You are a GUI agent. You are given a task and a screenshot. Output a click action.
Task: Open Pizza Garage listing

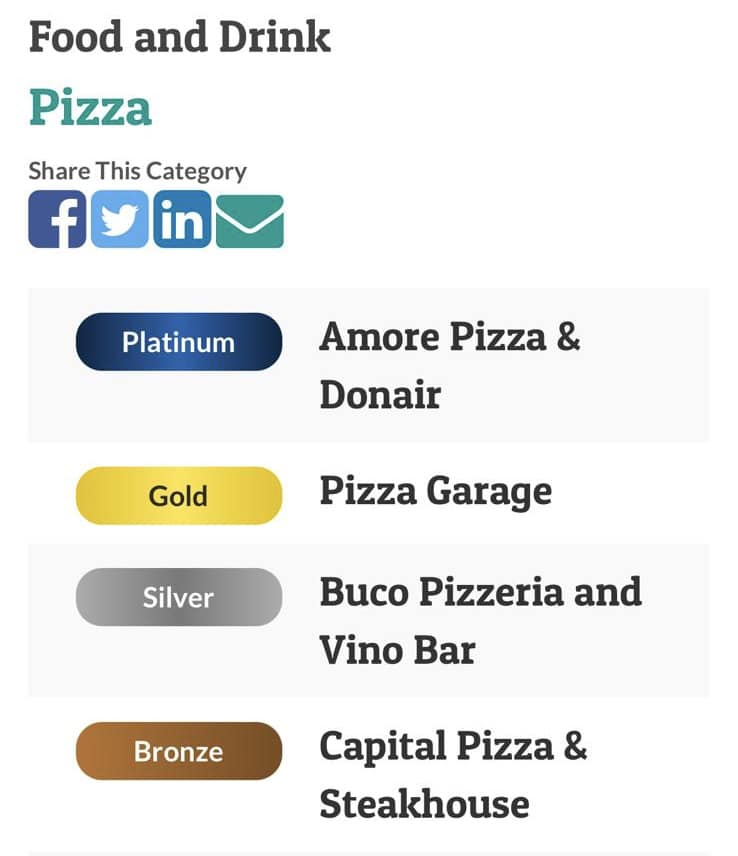[x=436, y=491]
